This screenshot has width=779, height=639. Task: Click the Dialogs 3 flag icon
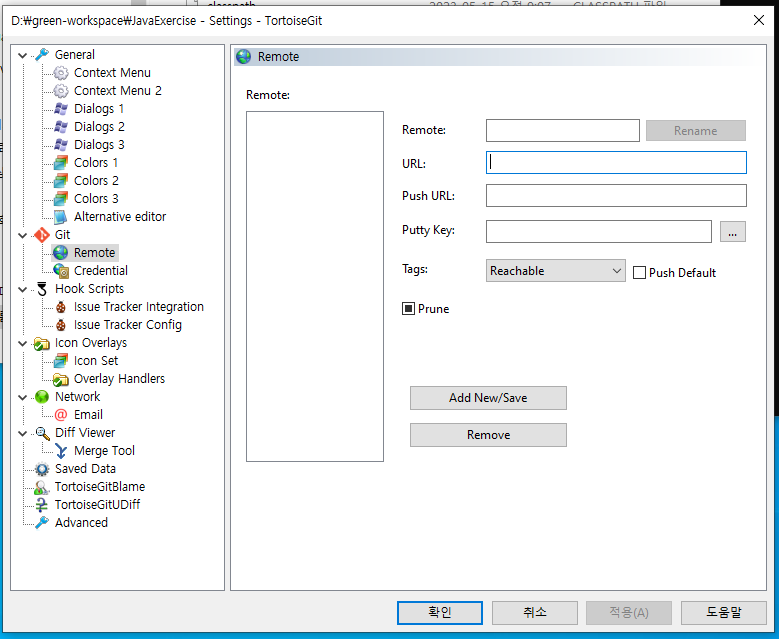point(61,145)
